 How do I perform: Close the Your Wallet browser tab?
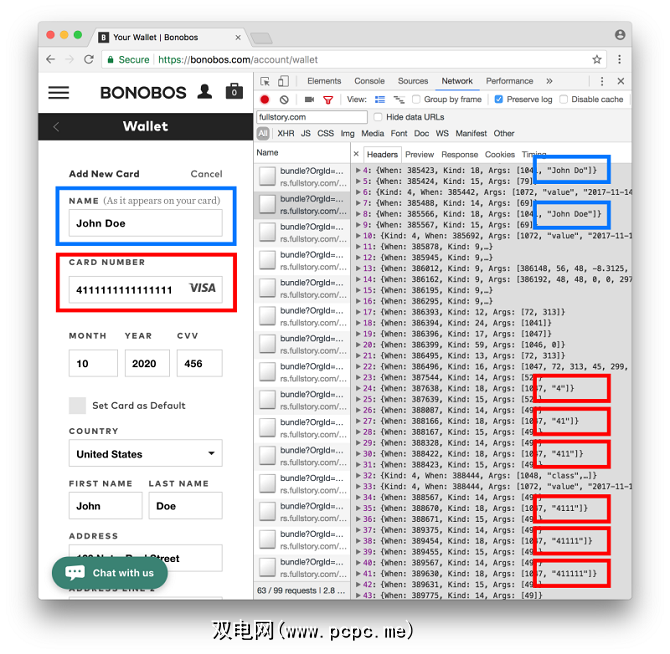click(x=238, y=38)
